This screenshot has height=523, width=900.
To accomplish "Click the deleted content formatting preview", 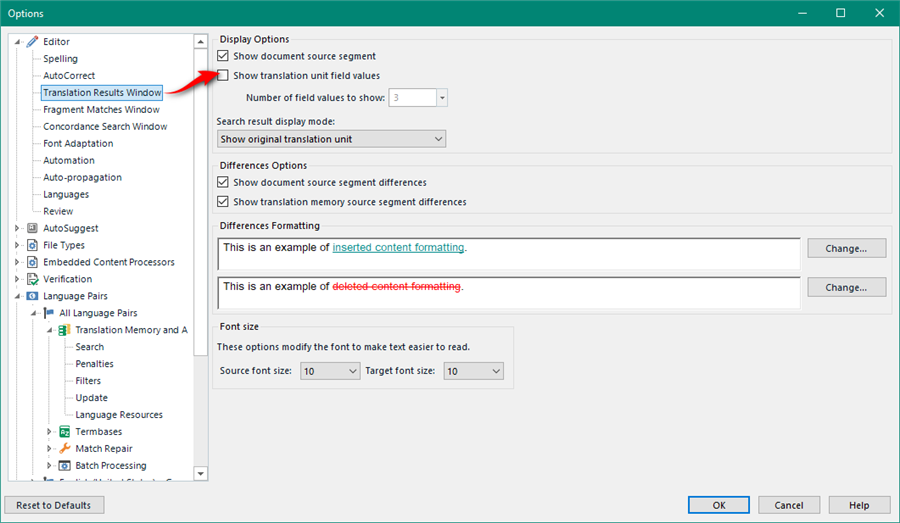I will coord(509,293).
